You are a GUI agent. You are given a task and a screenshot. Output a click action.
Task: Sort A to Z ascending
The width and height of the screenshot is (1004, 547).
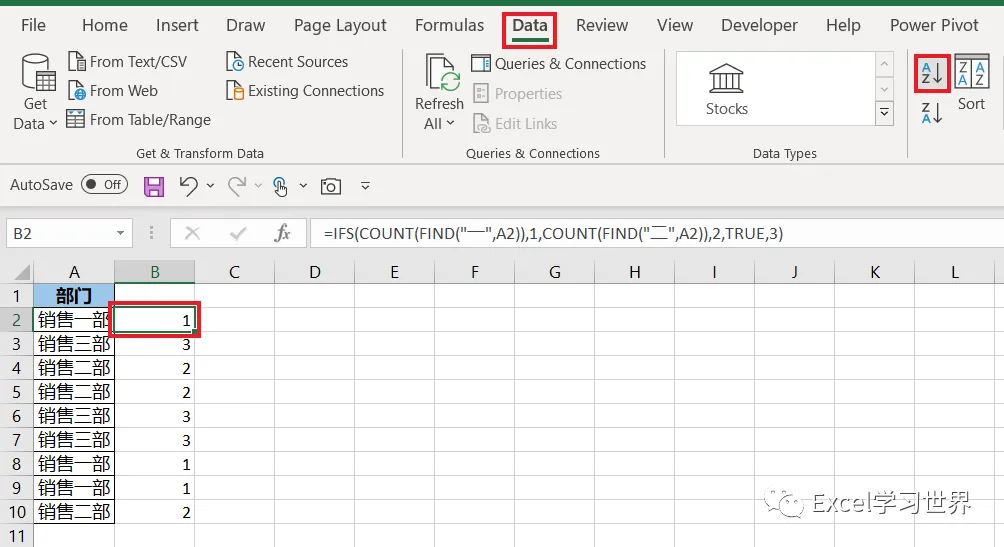[932, 74]
